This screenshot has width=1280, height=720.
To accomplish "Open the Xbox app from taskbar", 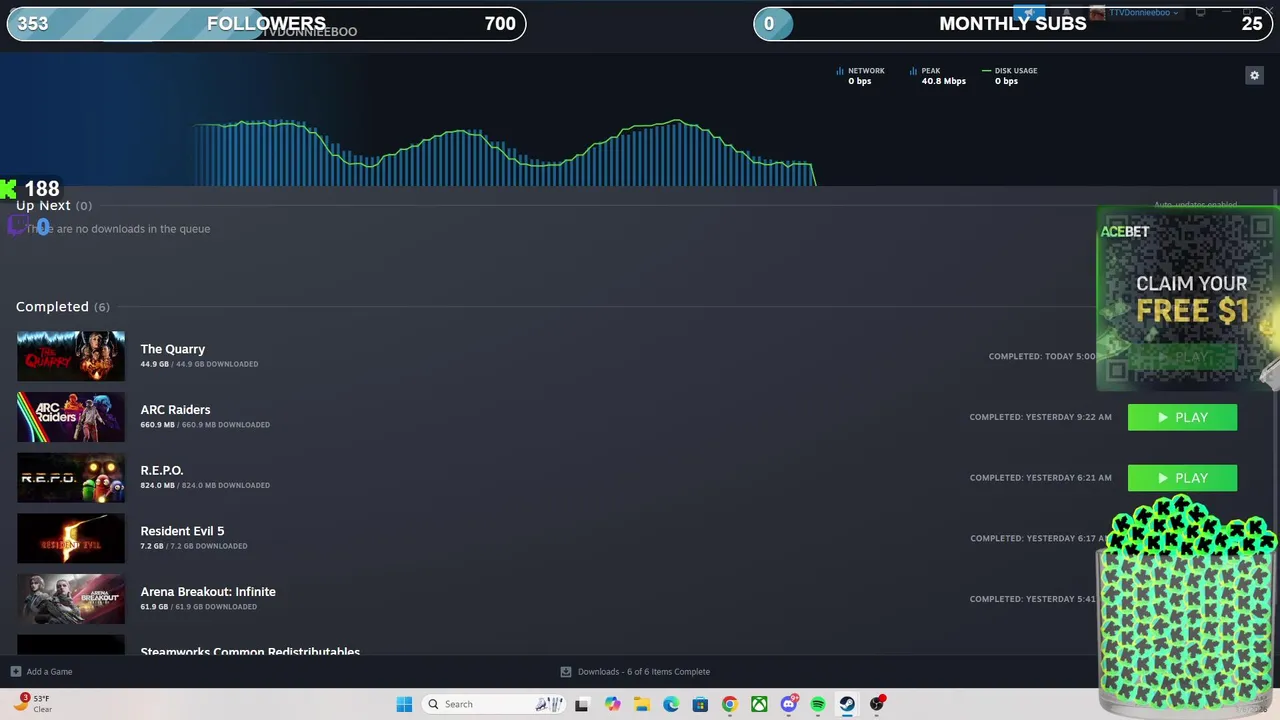I will 759,704.
